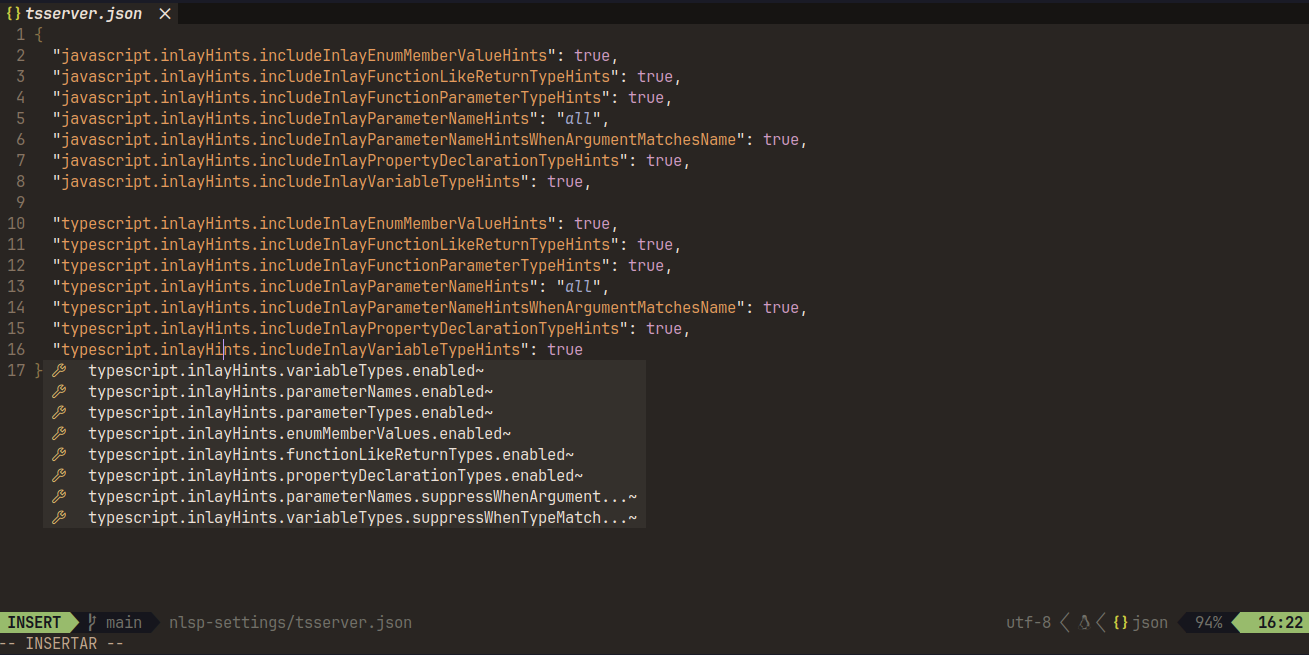Click the INSERT mode indicator

[x=35, y=622]
